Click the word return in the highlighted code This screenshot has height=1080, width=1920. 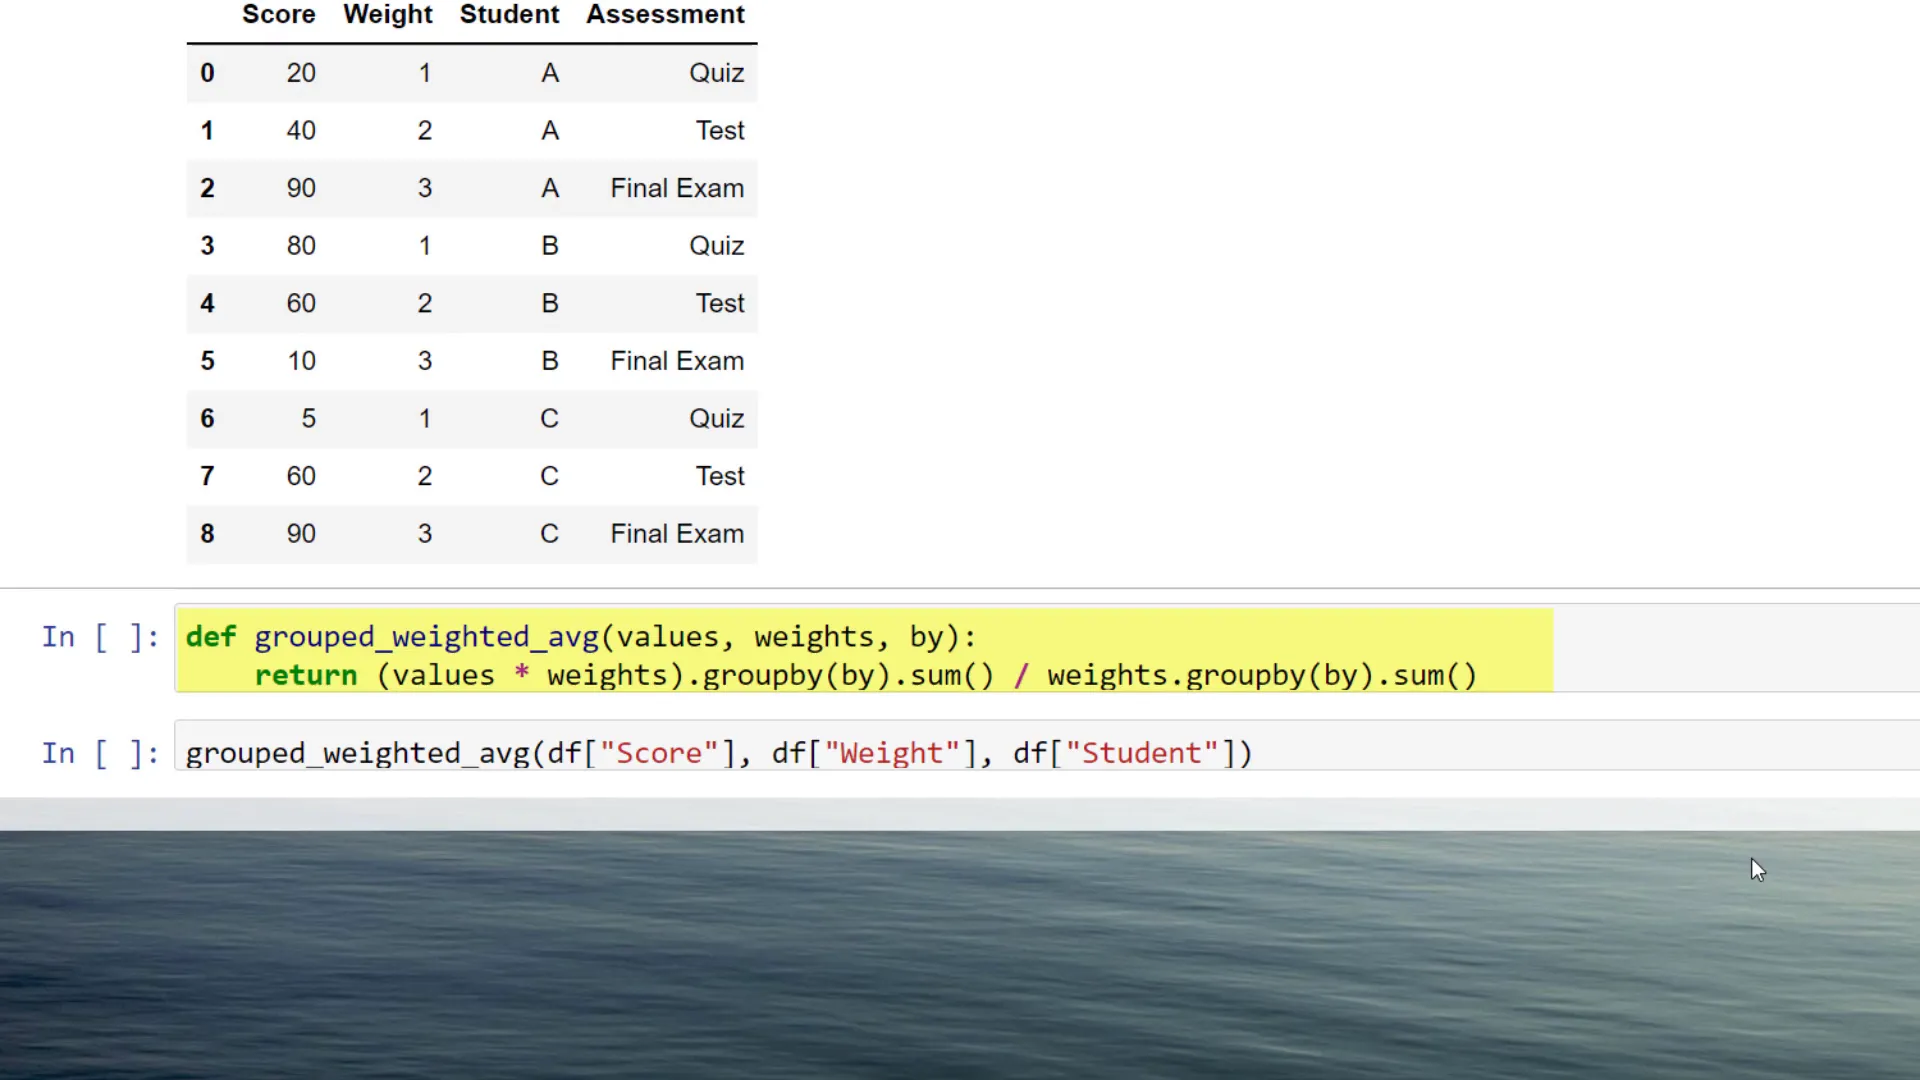pos(305,675)
